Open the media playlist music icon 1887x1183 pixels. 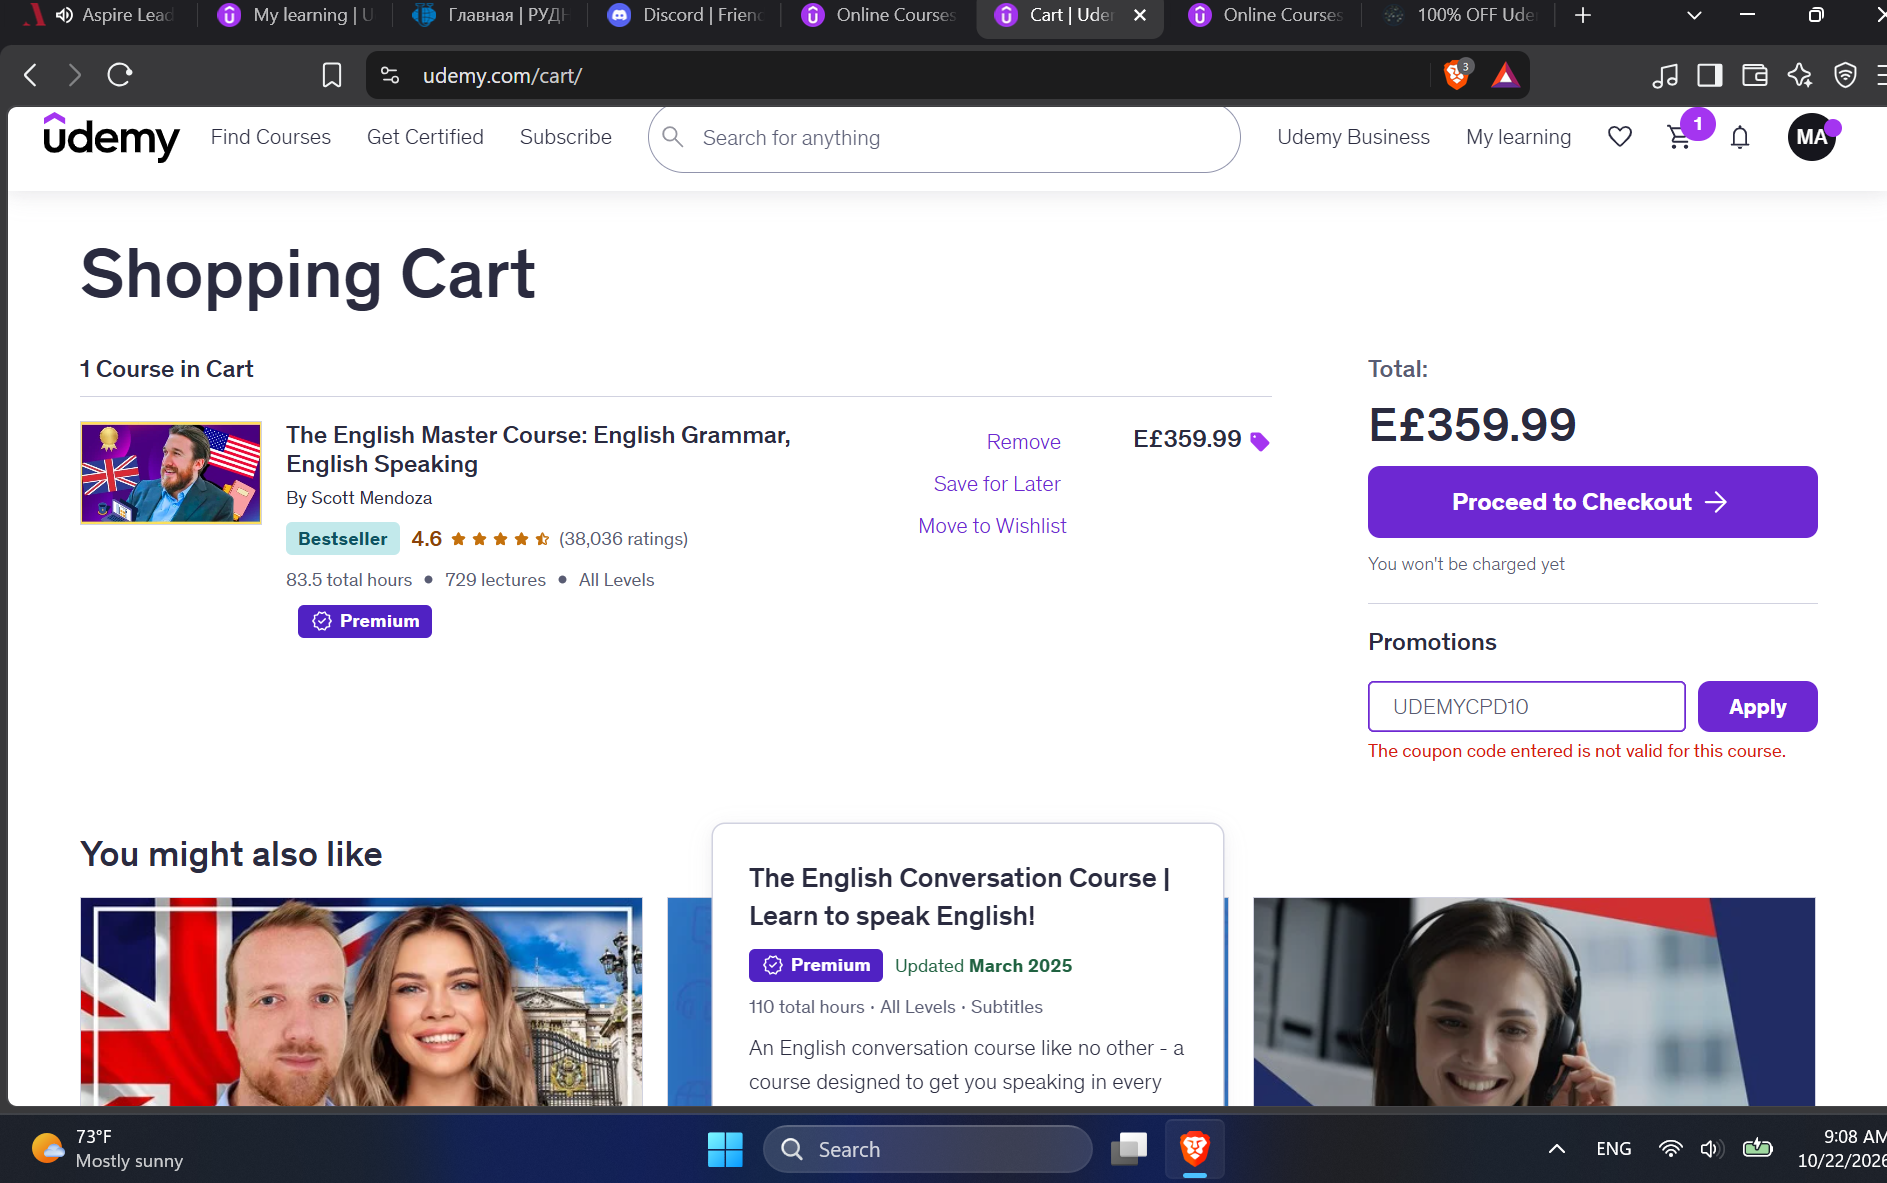tap(1665, 75)
